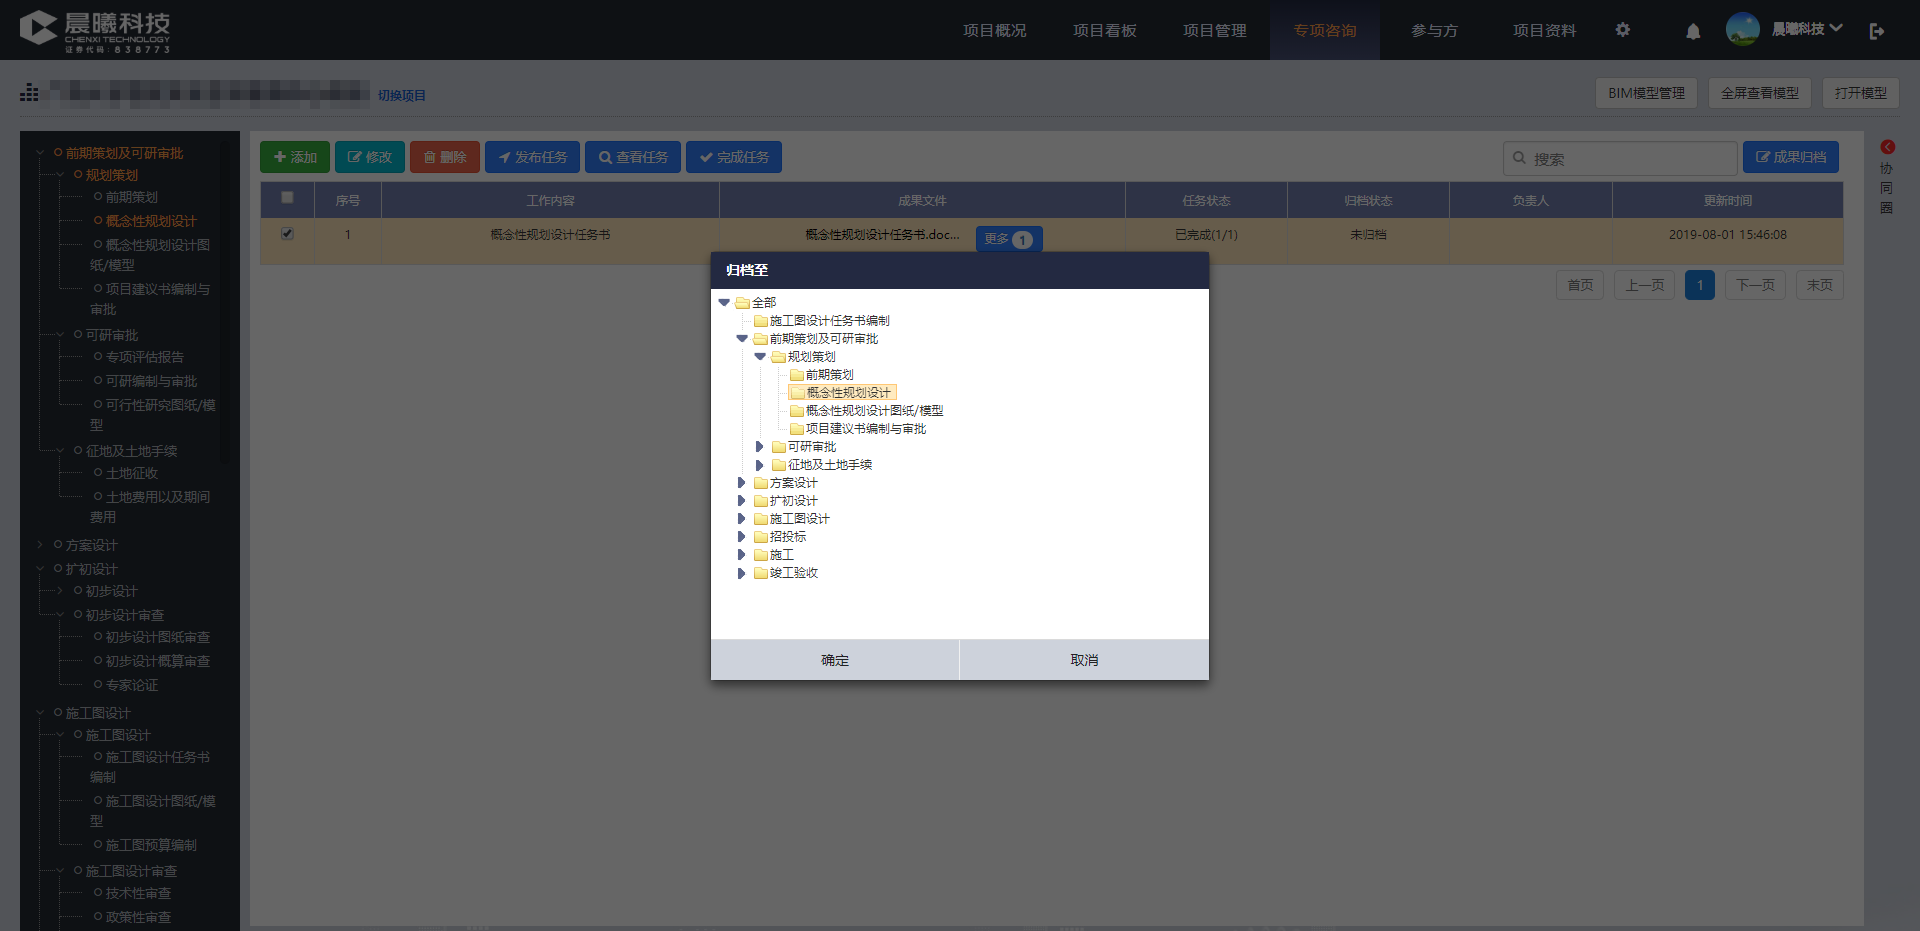Click the red collapse arrow of 协同图 panel
This screenshot has height=931, width=1920.
[1888, 147]
